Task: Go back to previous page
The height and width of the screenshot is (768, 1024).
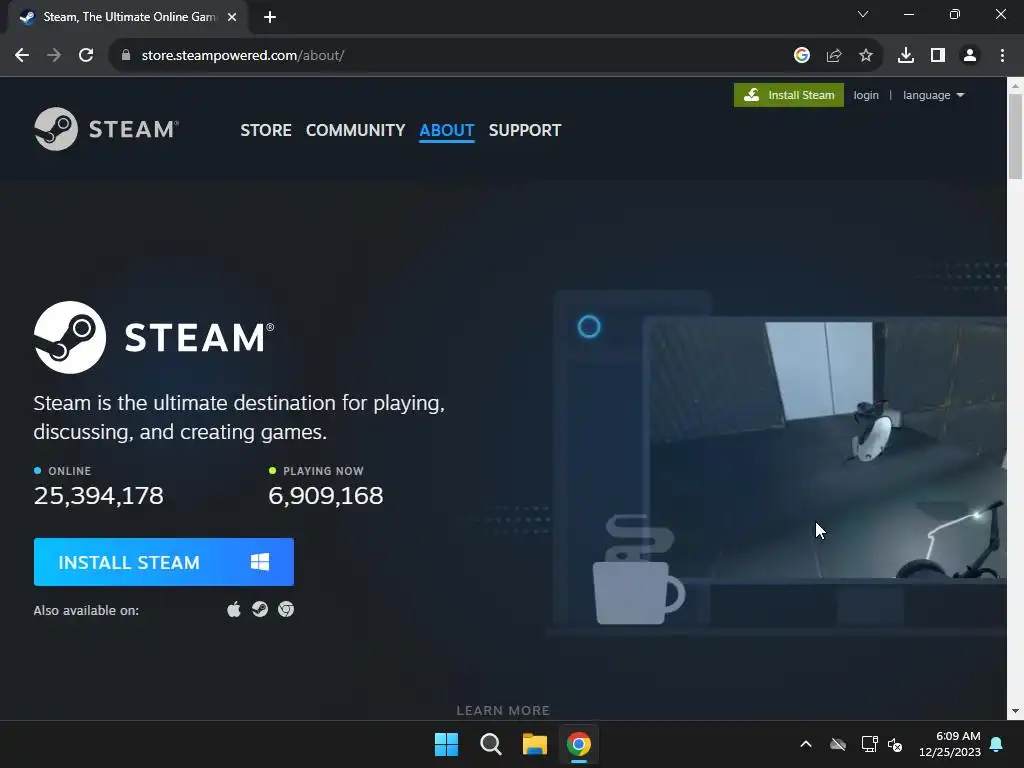Action: pos(22,56)
